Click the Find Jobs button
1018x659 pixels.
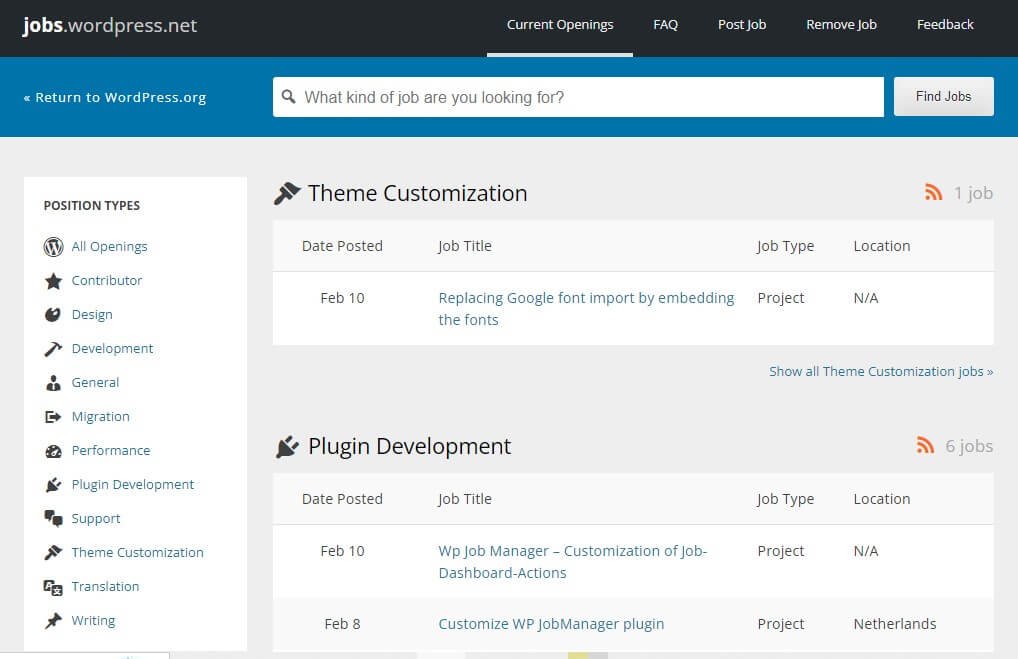[x=943, y=96]
